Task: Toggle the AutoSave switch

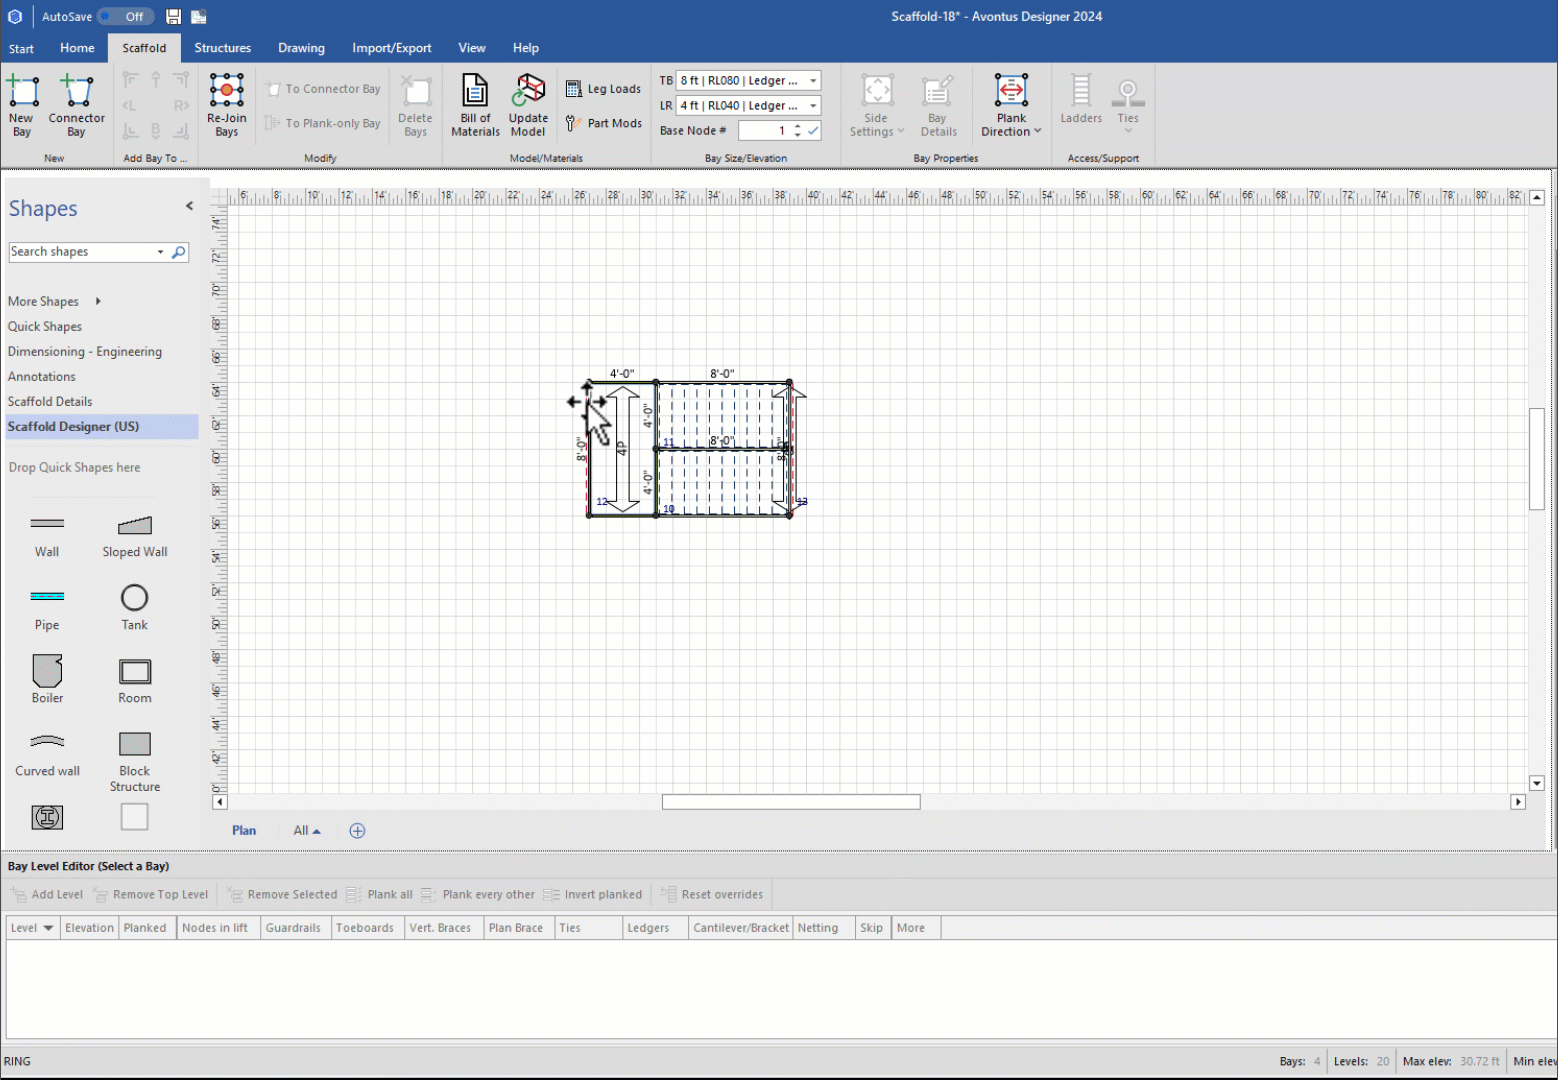Action: [126, 16]
